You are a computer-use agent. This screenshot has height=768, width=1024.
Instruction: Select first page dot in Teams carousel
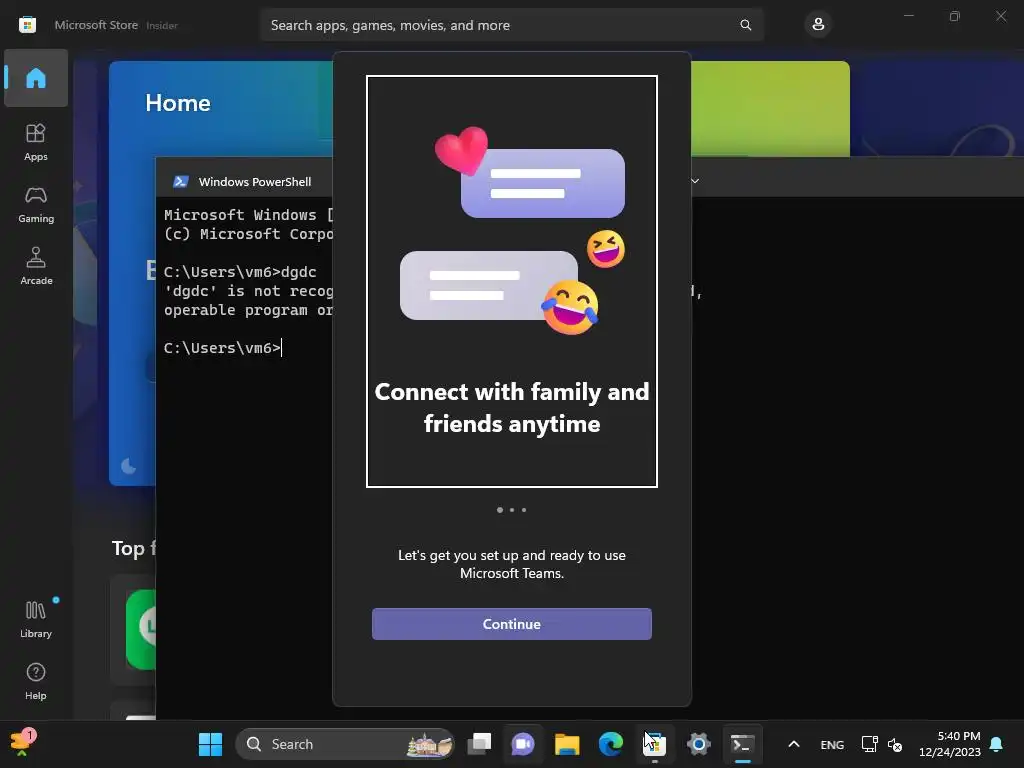coord(500,510)
